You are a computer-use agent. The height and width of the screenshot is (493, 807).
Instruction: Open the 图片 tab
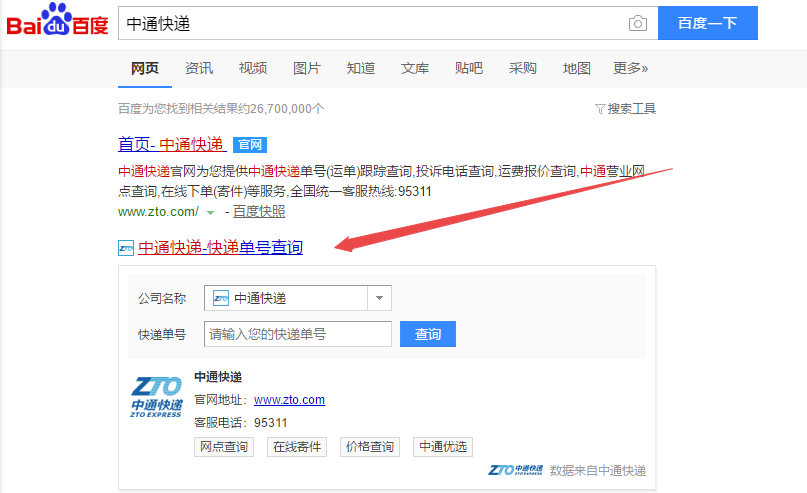(307, 68)
